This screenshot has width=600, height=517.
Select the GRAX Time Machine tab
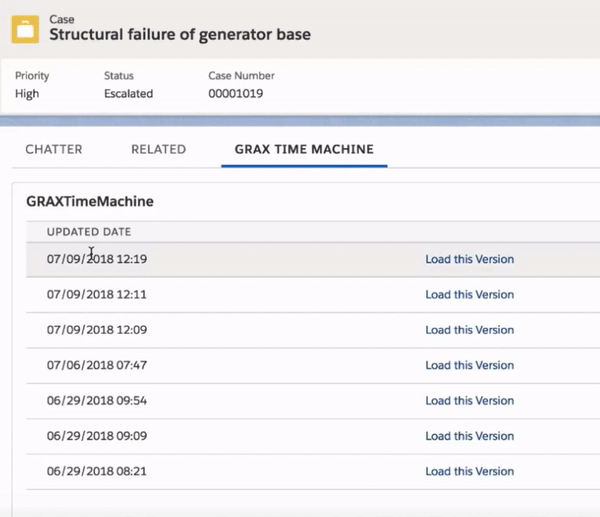tap(304, 149)
